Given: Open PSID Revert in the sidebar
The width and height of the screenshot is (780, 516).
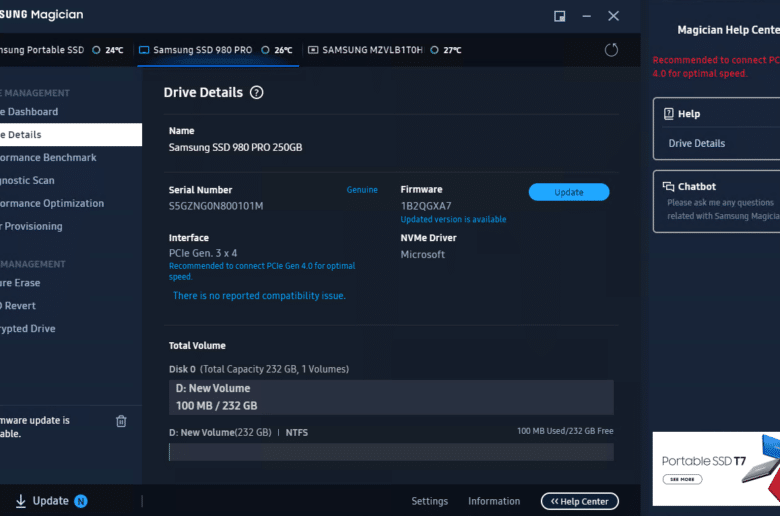Looking at the screenshot, I should coord(18,306).
